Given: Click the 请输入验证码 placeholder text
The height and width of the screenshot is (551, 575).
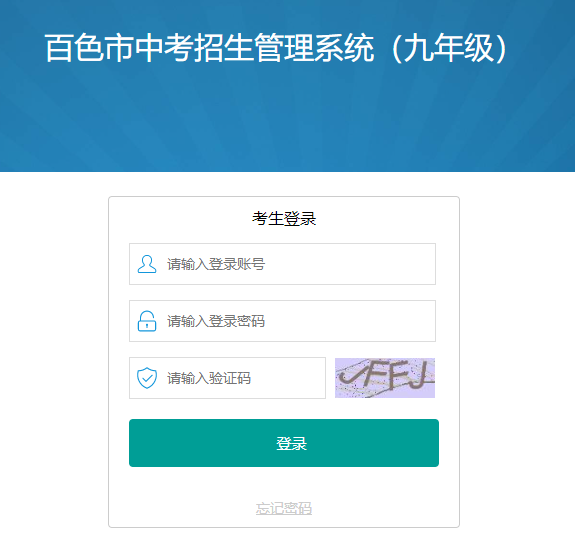Looking at the screenshot, I should 209,378.
